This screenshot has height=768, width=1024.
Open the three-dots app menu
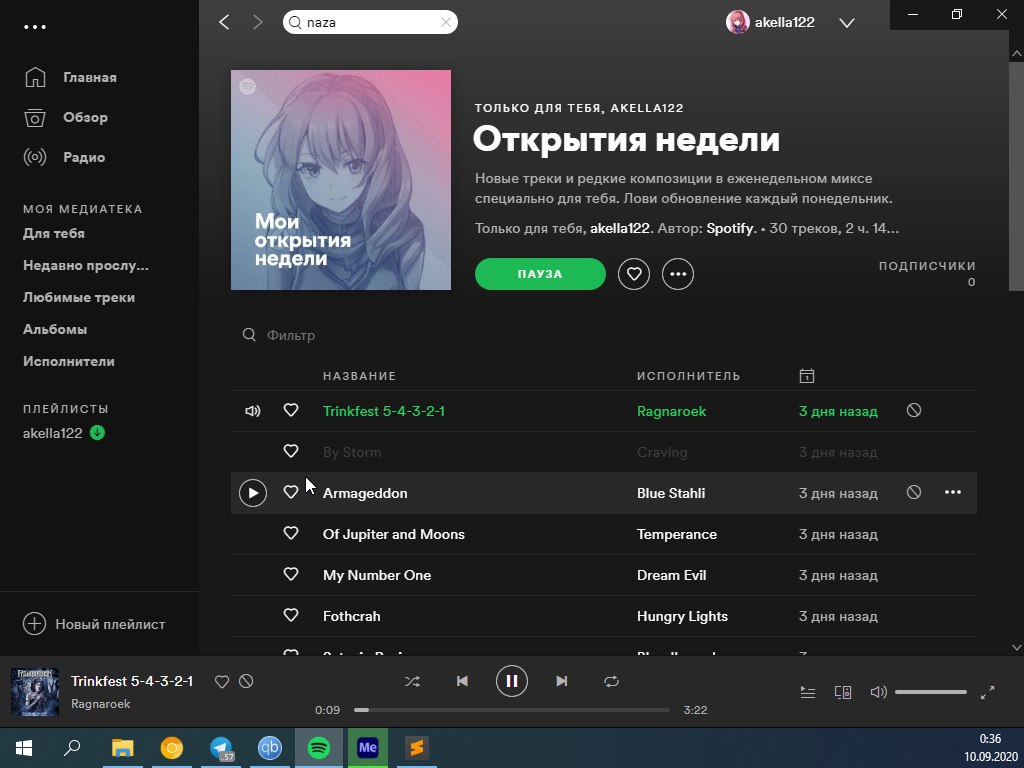[x=35, y=27]
